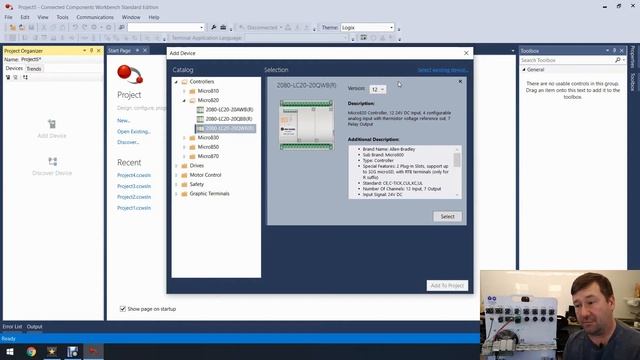
Task: Pin the Toolbox panel
Action: (x=614, y=51)
